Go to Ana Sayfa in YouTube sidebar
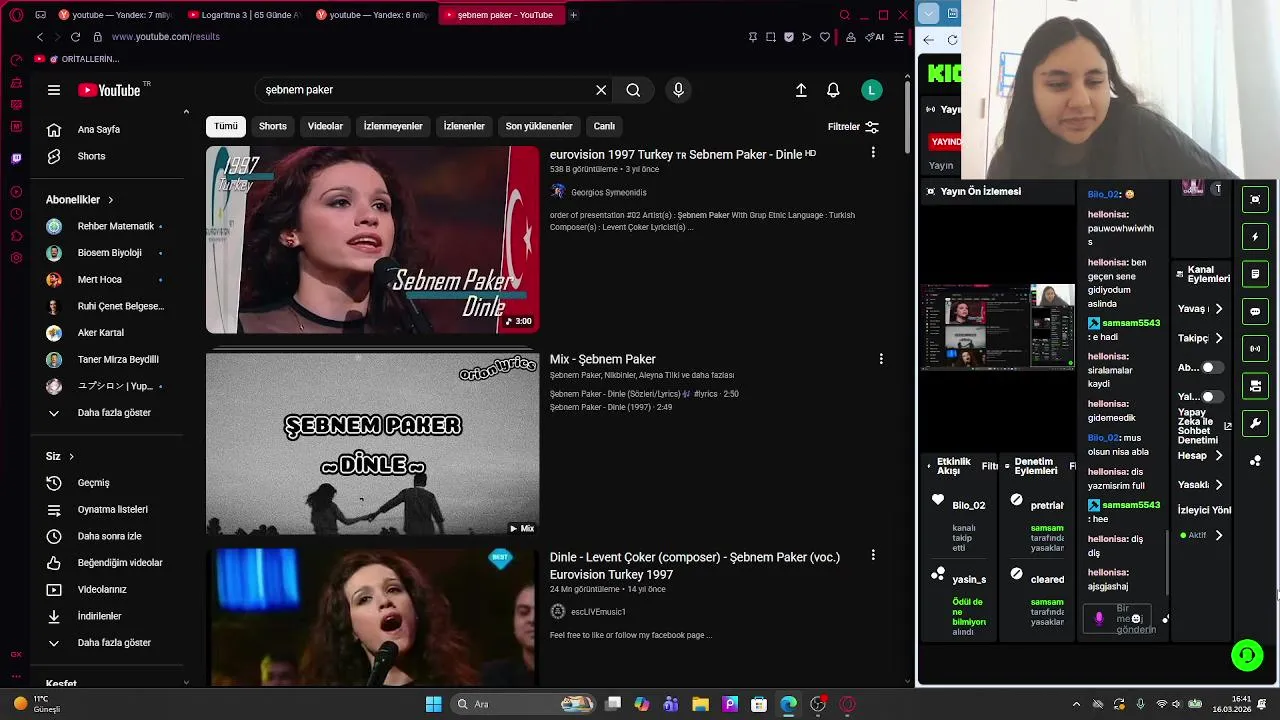1280x720 pixels. click(x=100, y=130)
